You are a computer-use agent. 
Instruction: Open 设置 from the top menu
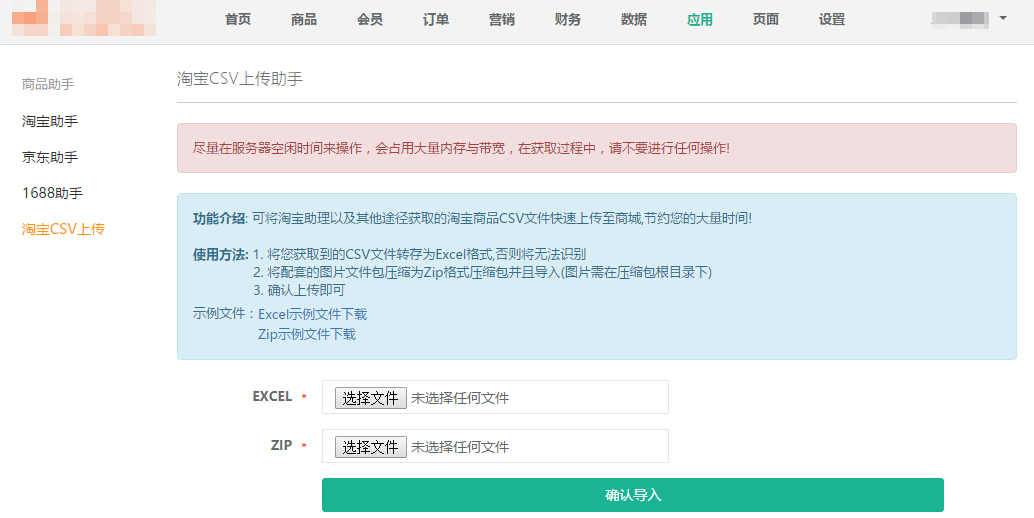832,20
